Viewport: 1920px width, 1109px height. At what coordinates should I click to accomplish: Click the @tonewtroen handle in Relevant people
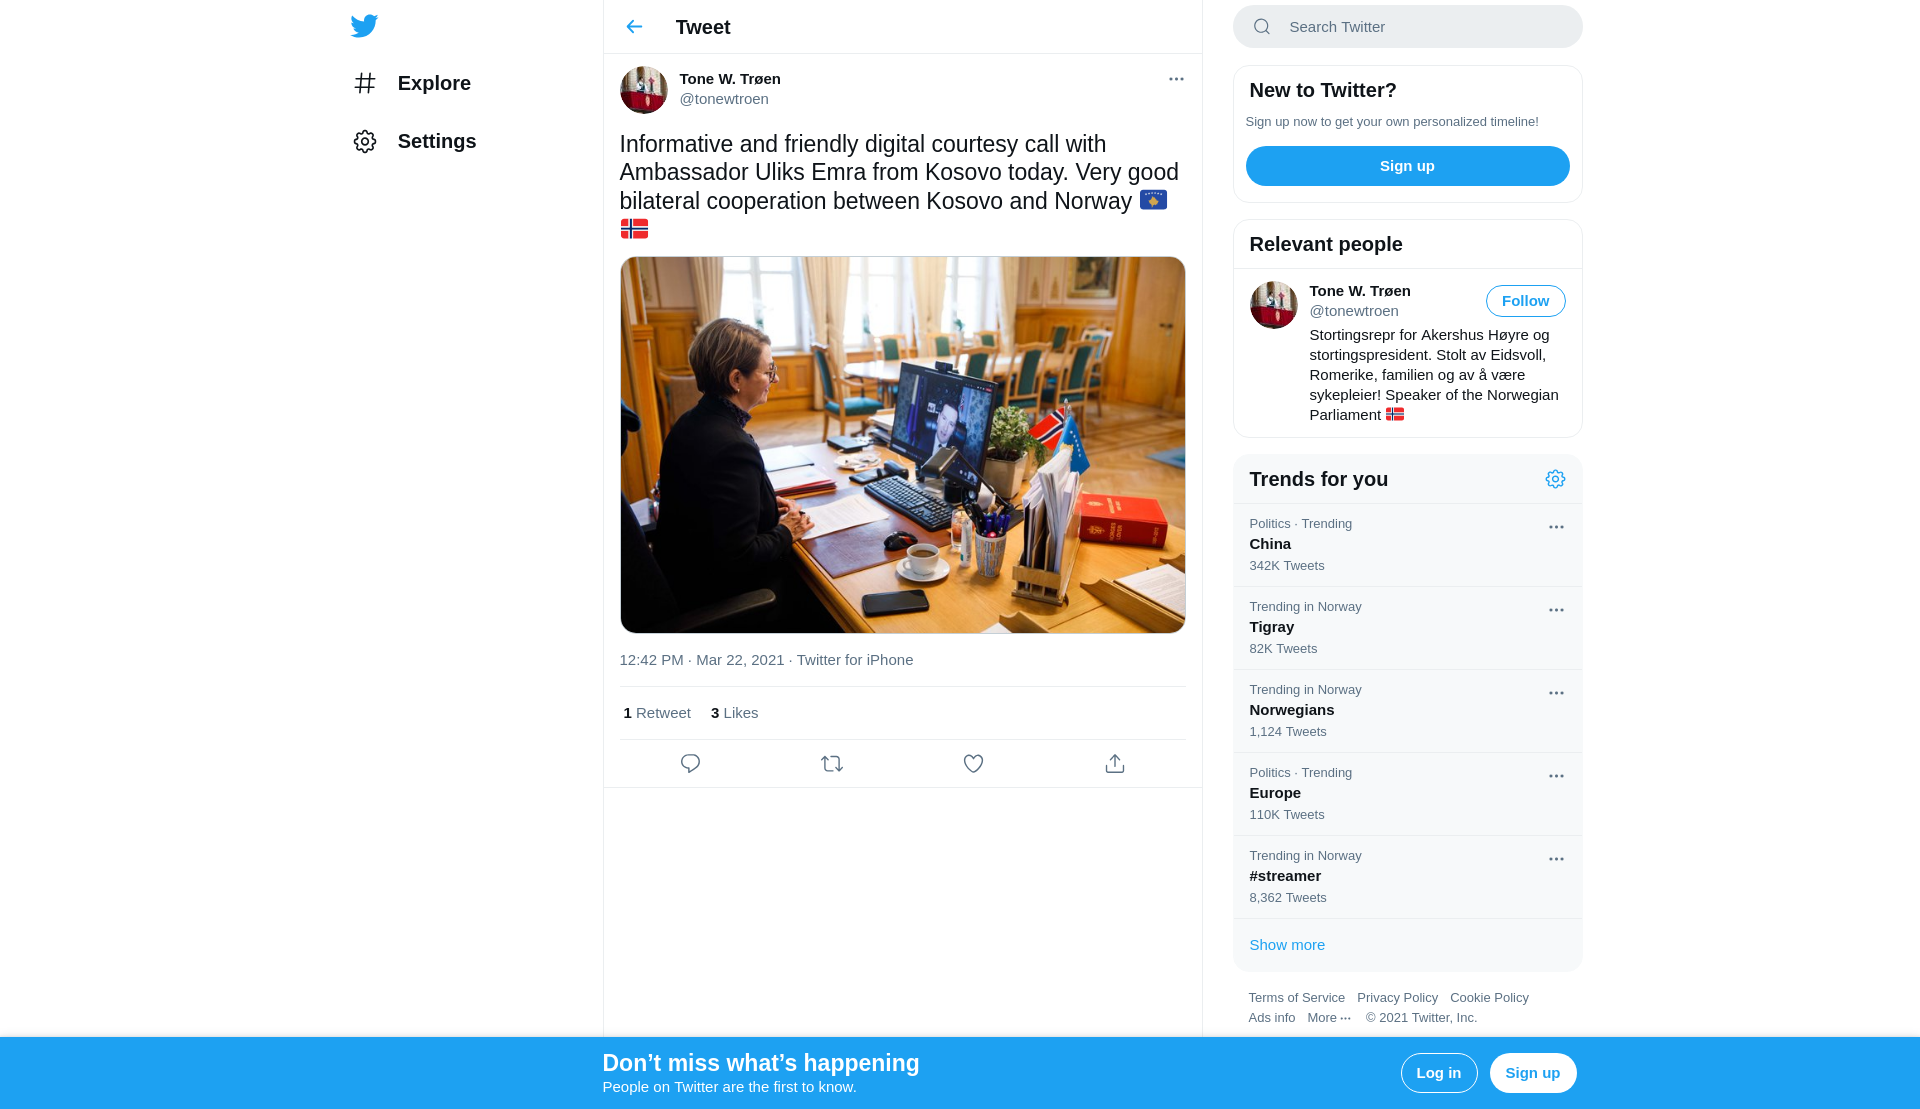coord(1354,311)
